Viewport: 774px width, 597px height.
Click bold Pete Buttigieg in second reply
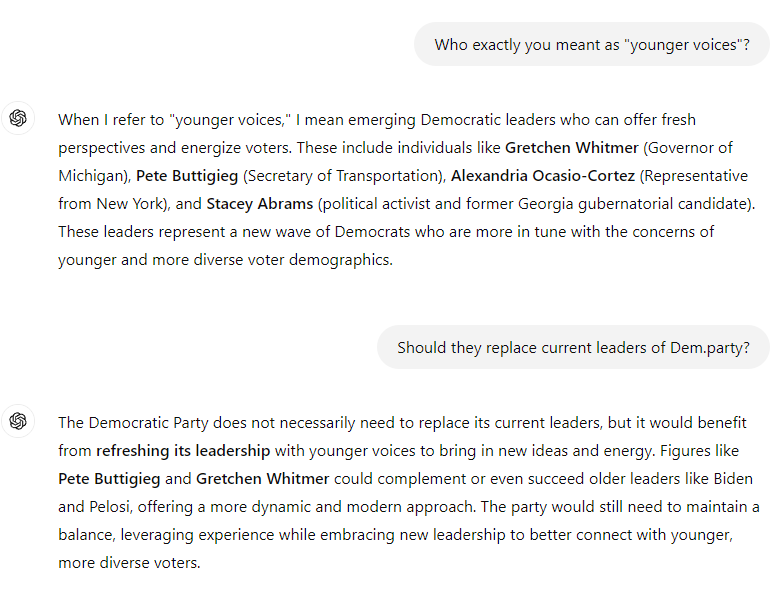(109, 479)
